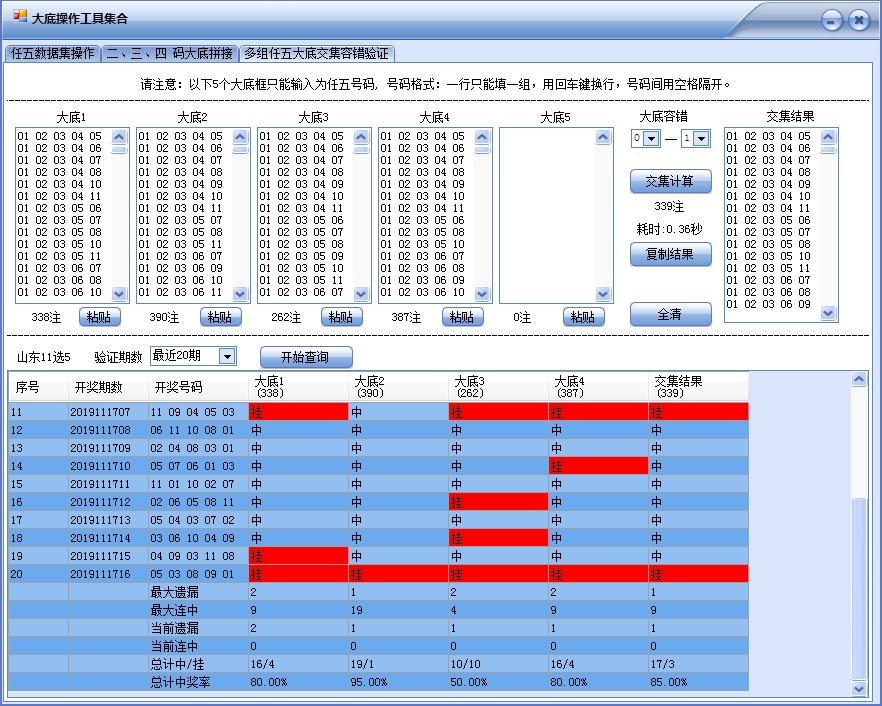Minimize the window using title bar button
The image size is (882, 706).
pos(831,20)
